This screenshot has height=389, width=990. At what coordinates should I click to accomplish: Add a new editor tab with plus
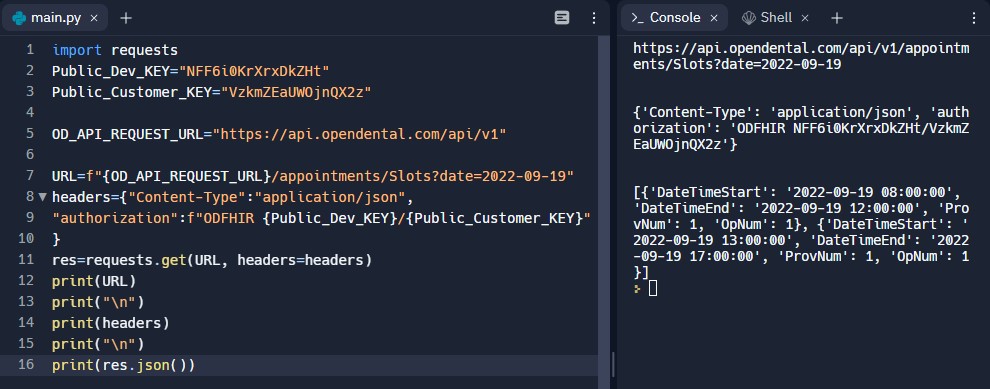[126, 18]
